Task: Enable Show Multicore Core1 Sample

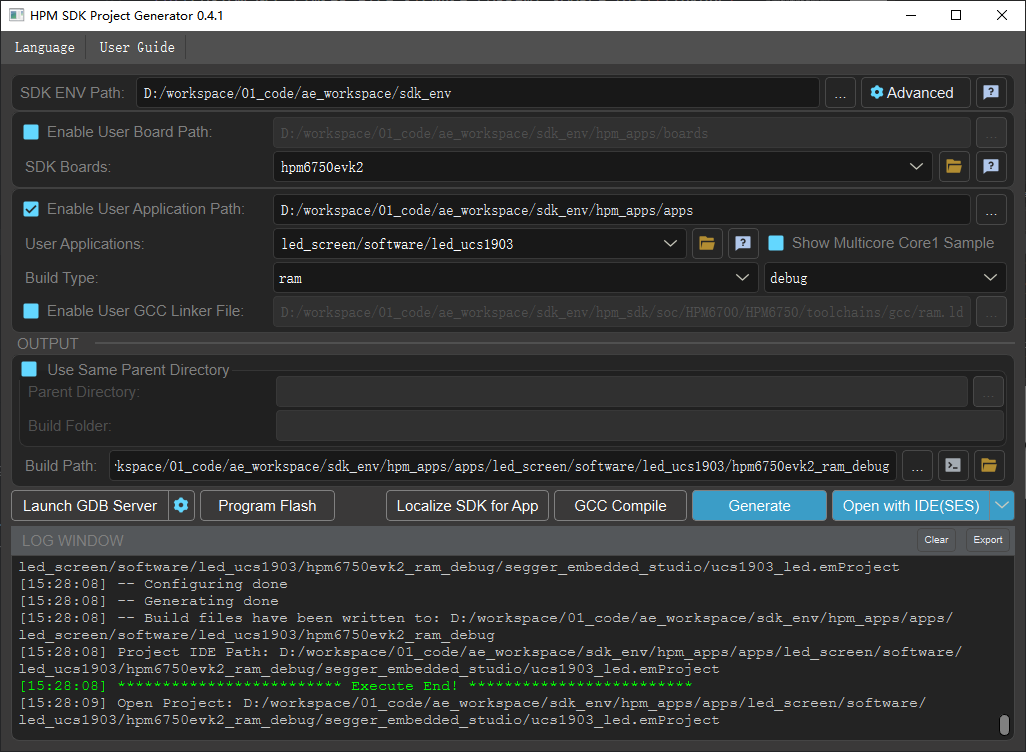Action: tap(776, 243)
